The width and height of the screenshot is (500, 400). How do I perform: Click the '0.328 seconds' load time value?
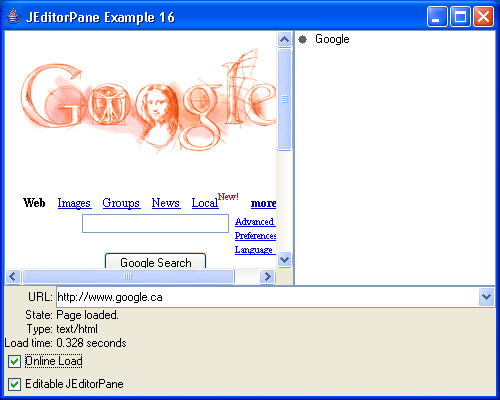click(x=91, y=343)
